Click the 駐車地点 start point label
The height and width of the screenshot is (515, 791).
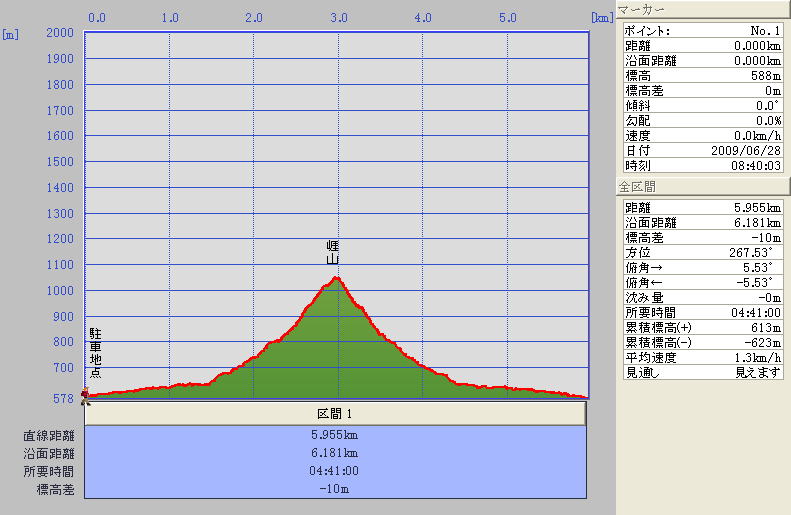coord(95,353)
